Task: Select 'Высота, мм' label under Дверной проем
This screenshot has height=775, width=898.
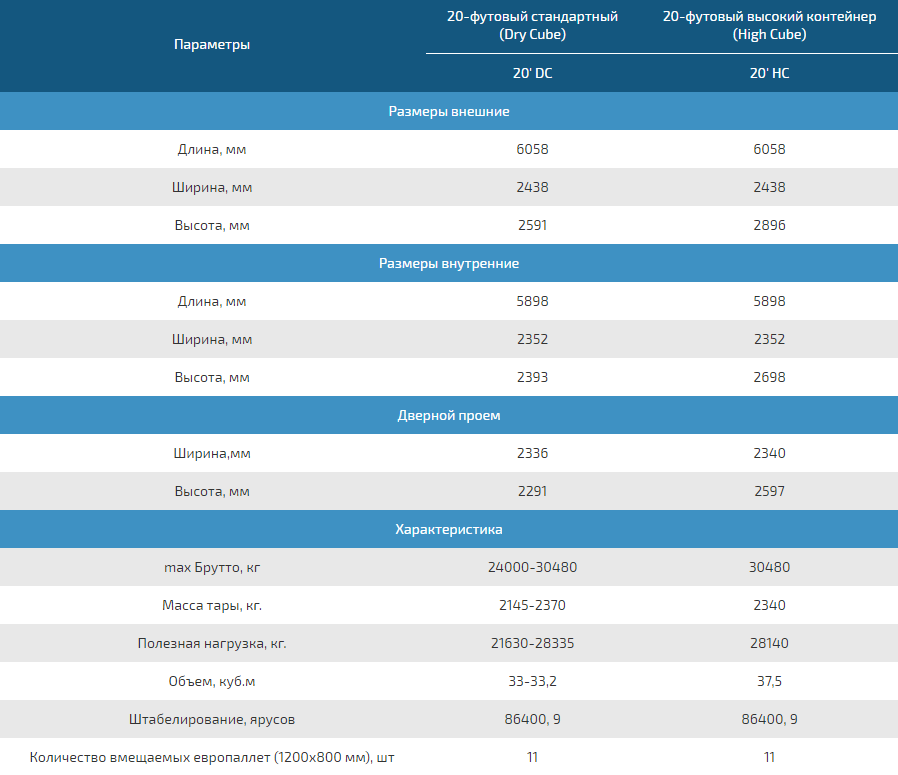Action: pyautogui.click(x=212, y=491)
